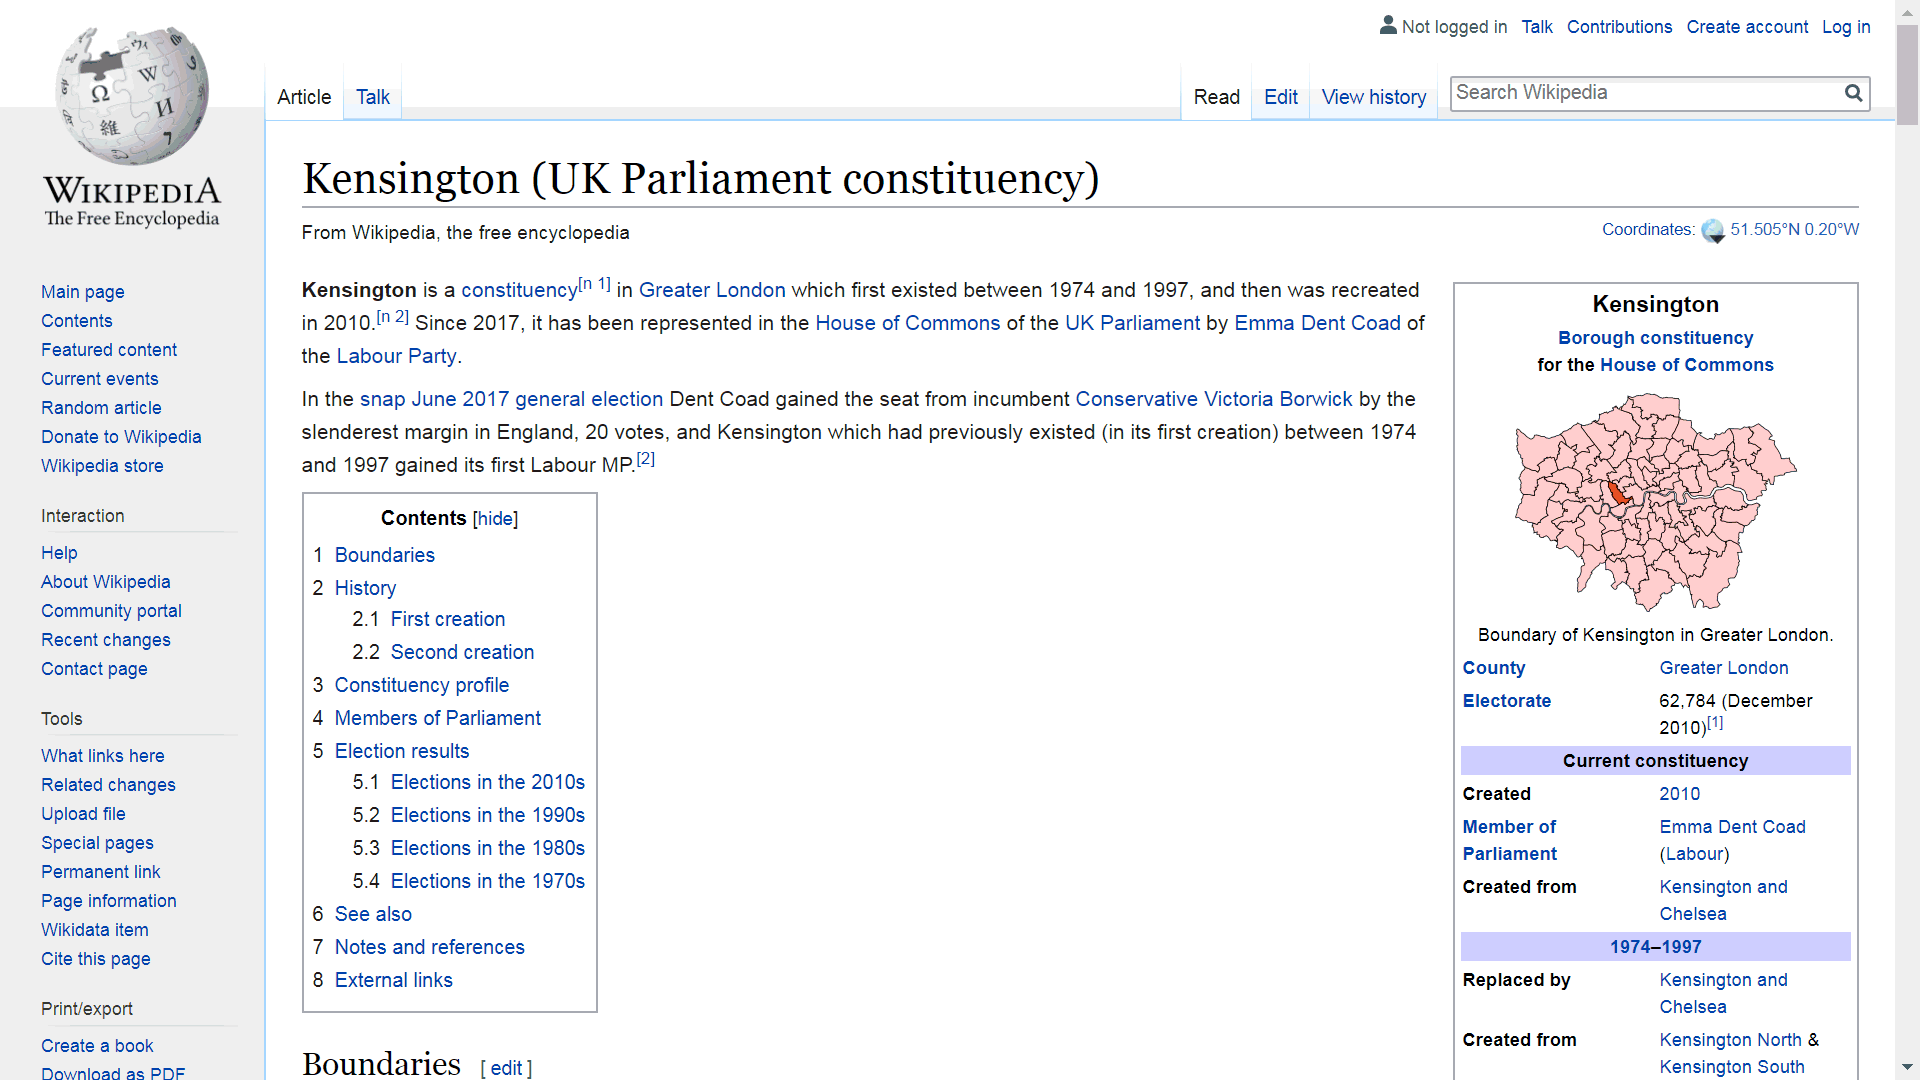Edit the Boundaries section
Viewport: 1920px width, 1080px height.
pyautogui.click(x=506, y=1068)
